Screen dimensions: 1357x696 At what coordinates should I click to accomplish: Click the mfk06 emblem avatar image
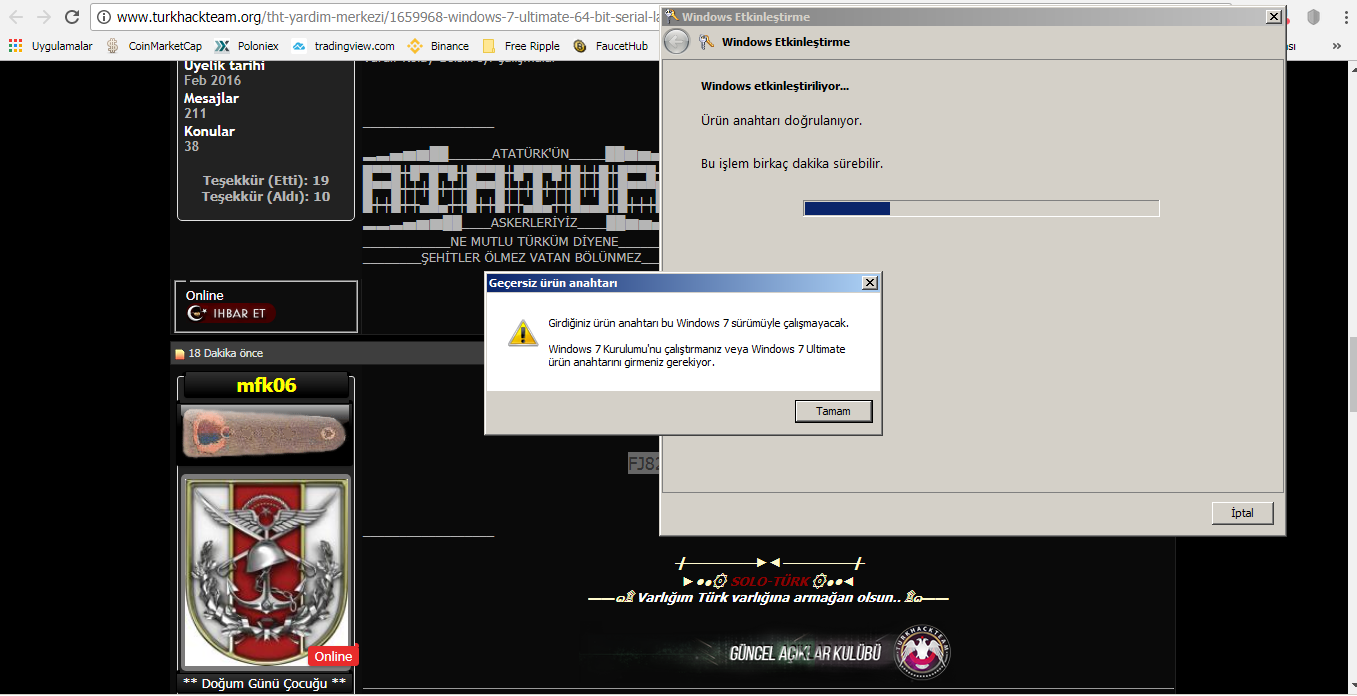click(266, 571)
